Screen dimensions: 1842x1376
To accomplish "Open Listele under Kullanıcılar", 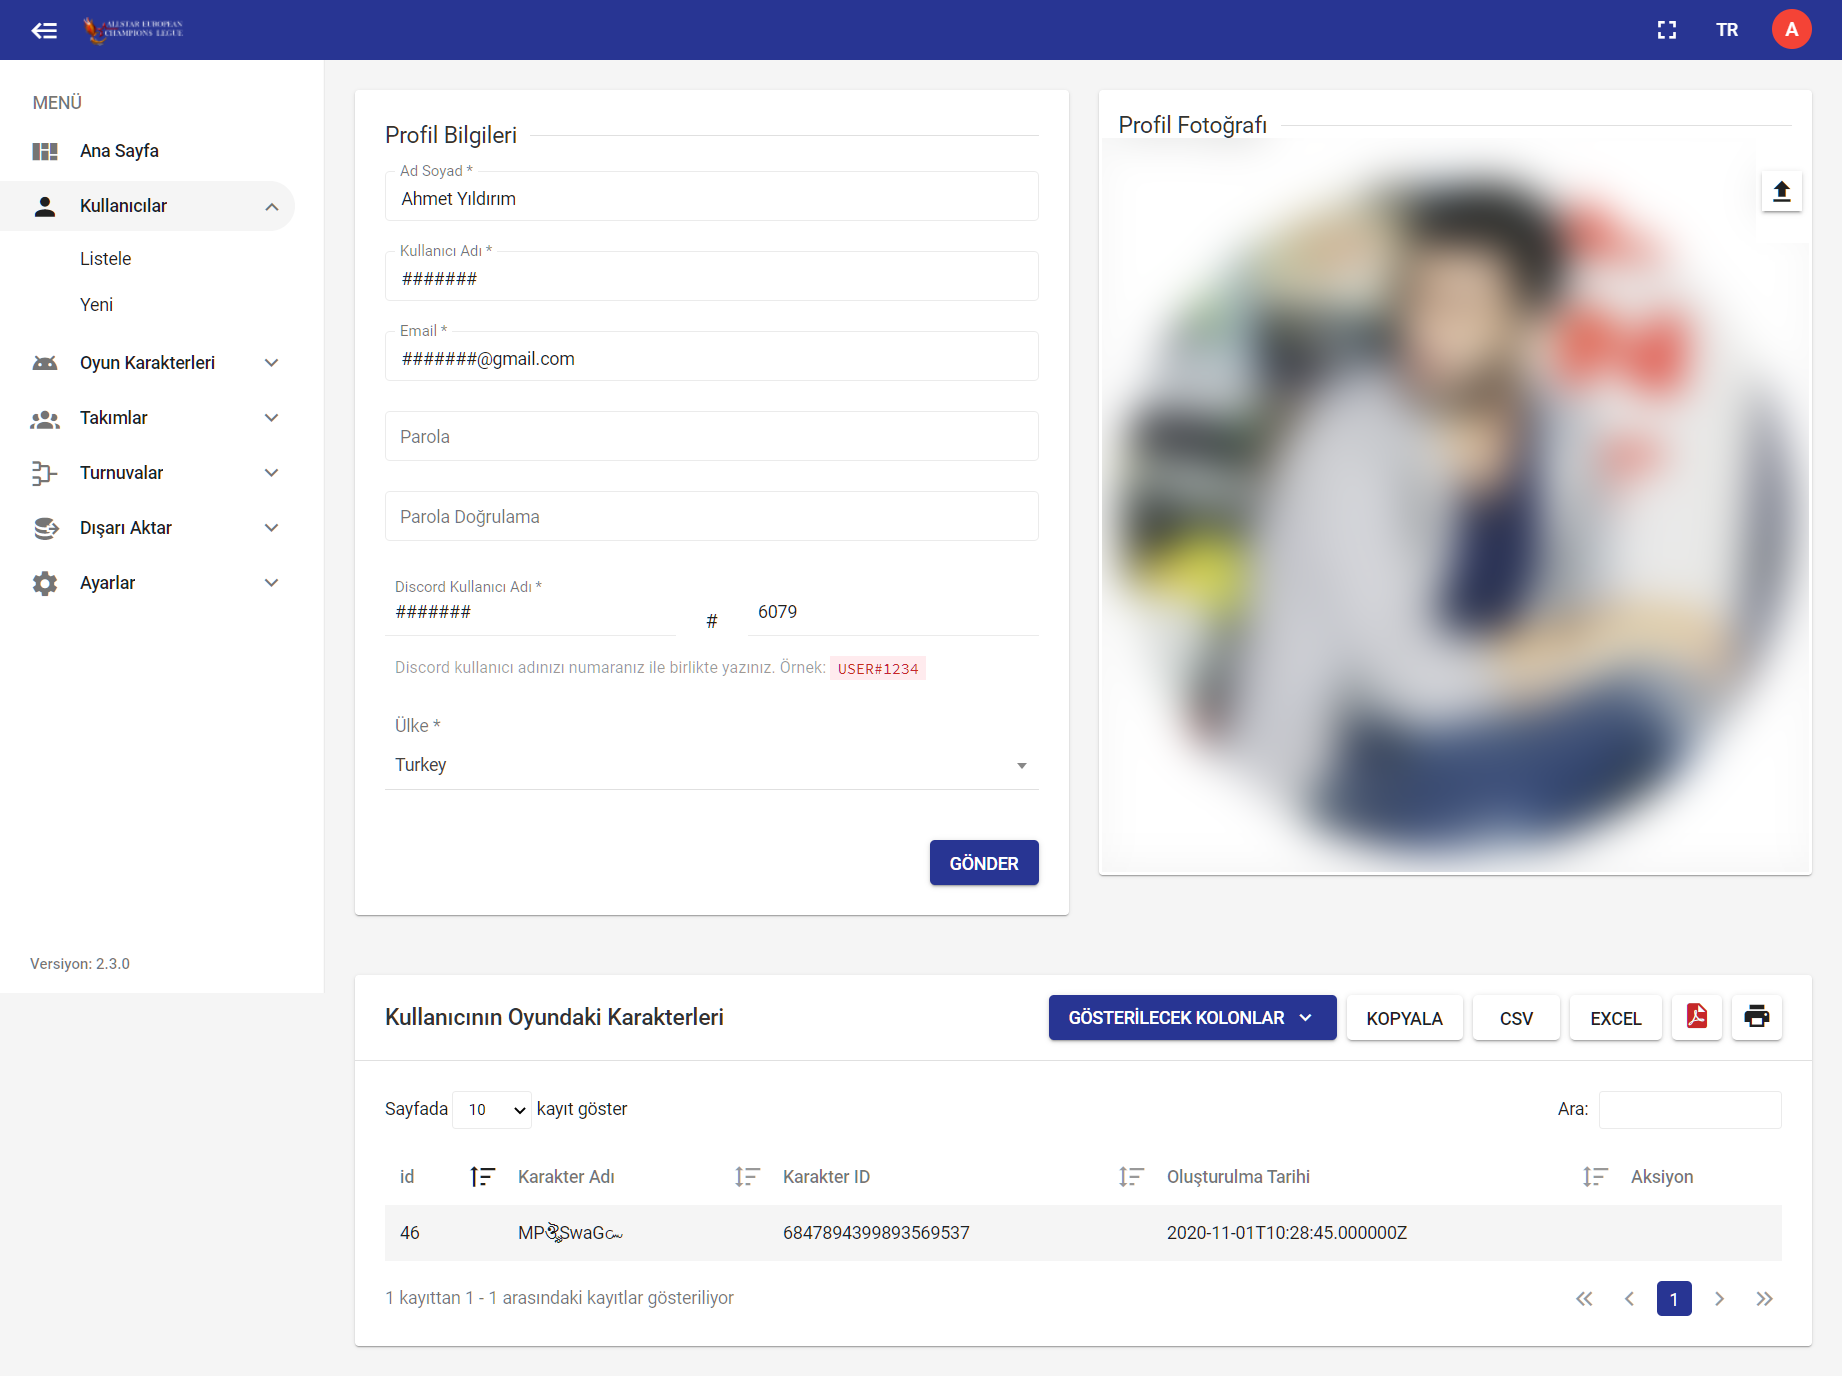I will click(105, 259).
